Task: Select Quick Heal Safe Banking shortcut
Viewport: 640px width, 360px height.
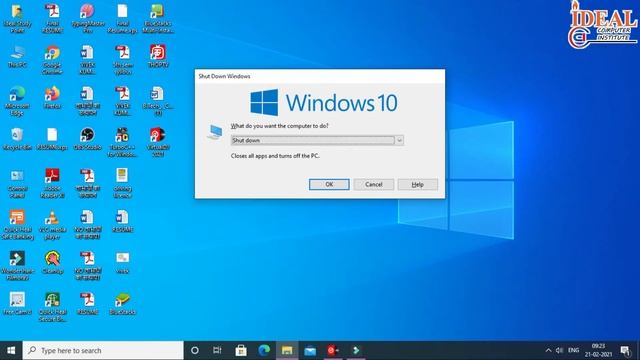Action: (x=17, y=225)
